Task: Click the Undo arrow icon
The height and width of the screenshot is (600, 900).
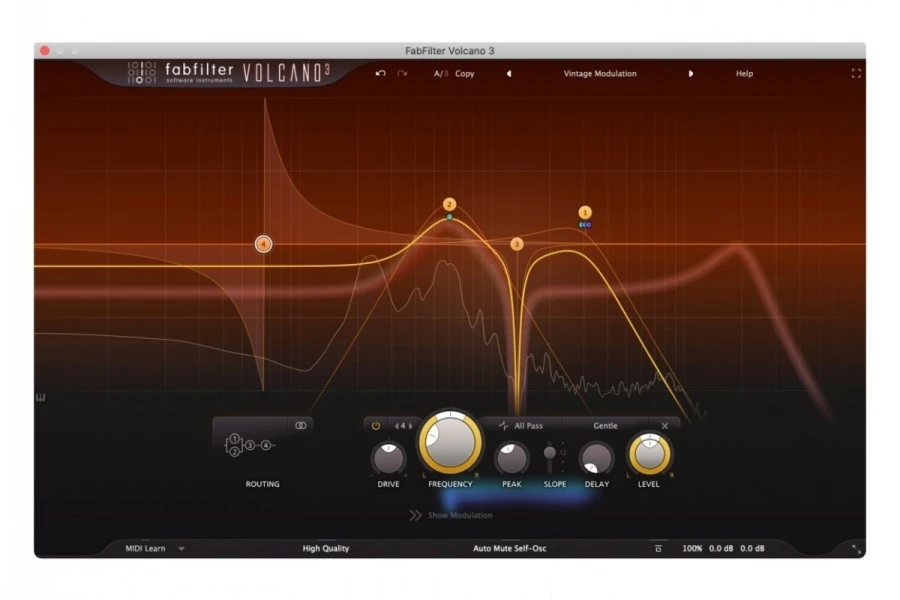Action: 380,73
